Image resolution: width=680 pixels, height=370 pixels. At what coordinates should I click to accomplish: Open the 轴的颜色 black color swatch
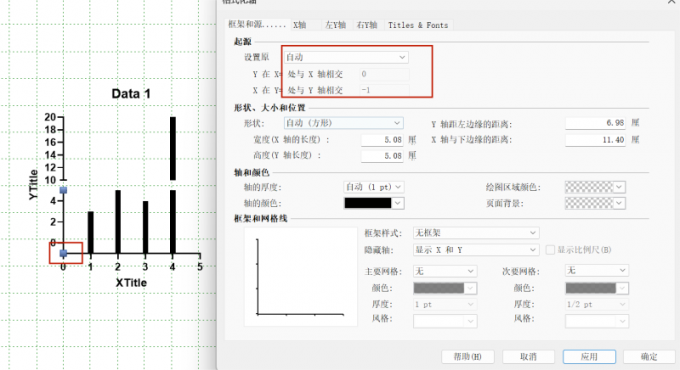tap(374, 203)
